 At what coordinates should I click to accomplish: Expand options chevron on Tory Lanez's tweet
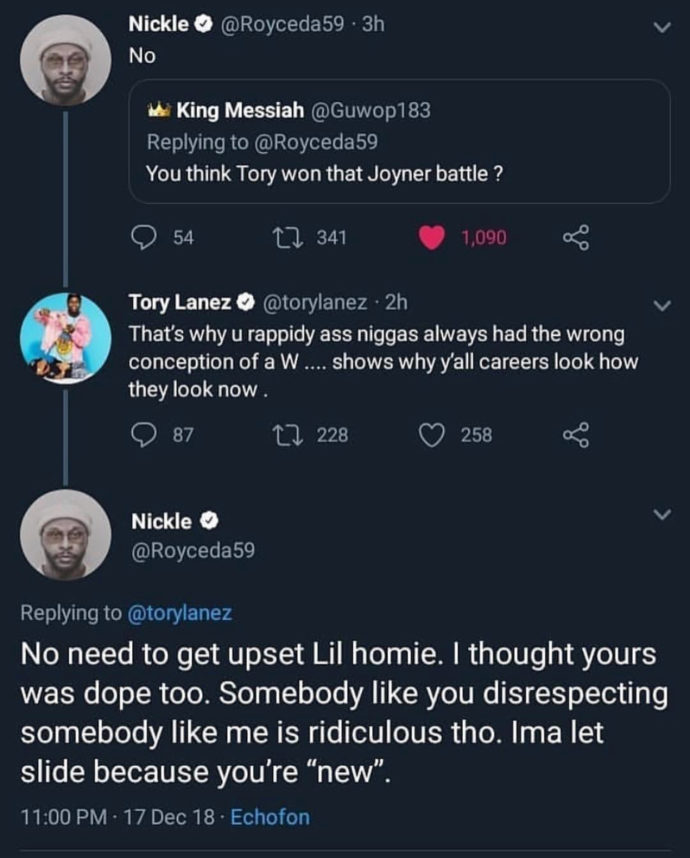[x=662, y=305]
